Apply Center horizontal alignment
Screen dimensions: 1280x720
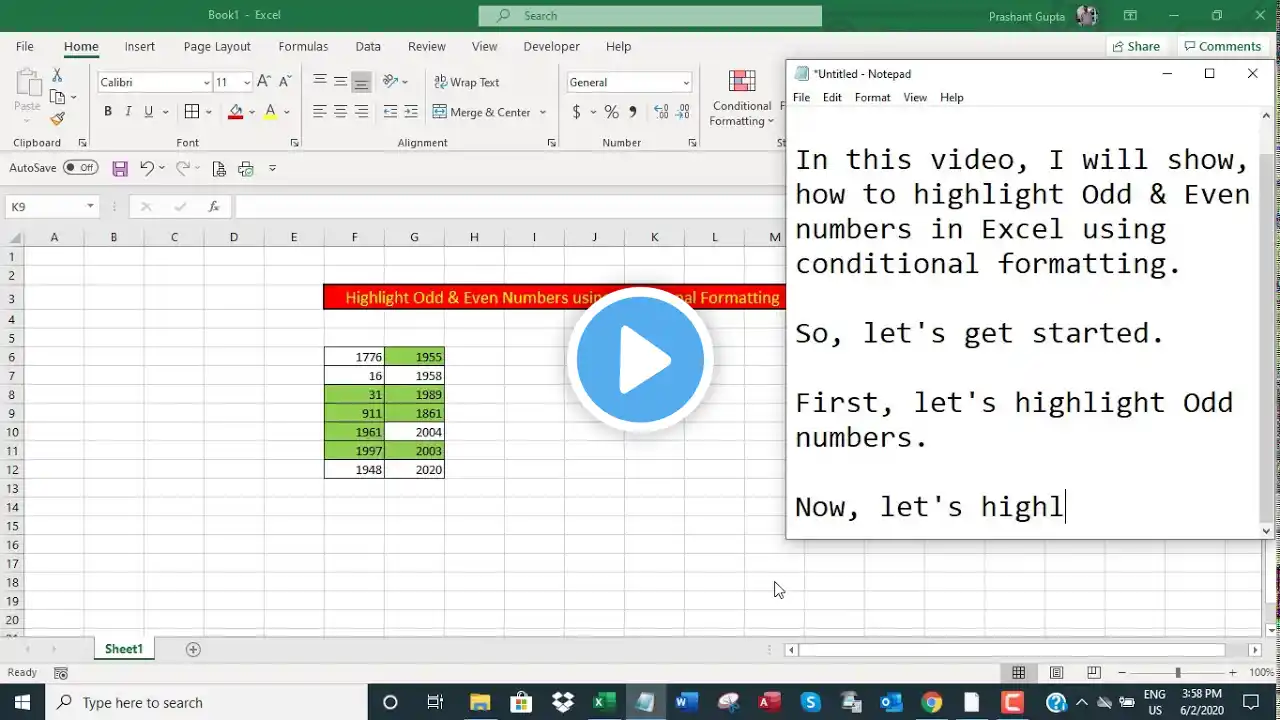(x=341, y=112)
